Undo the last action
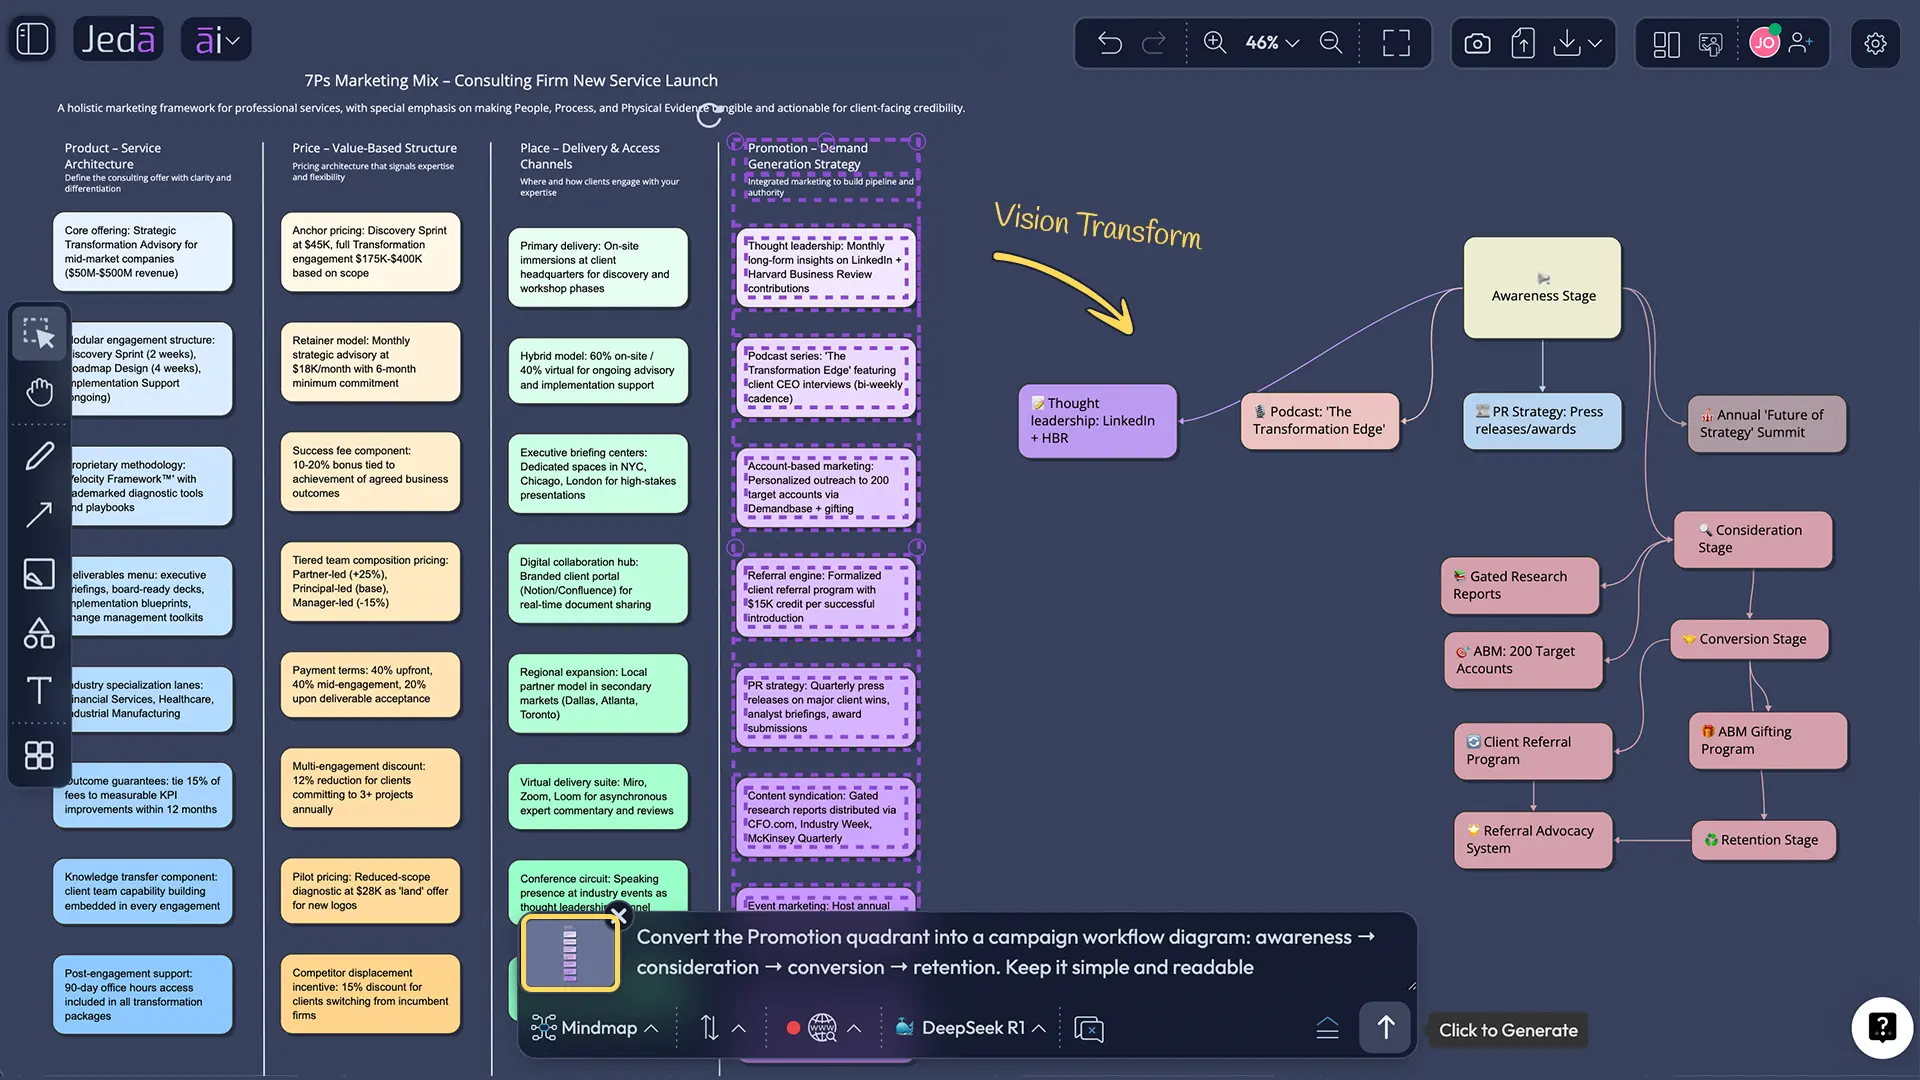The image size is (1920, 1080). (x=1110, y=43)
